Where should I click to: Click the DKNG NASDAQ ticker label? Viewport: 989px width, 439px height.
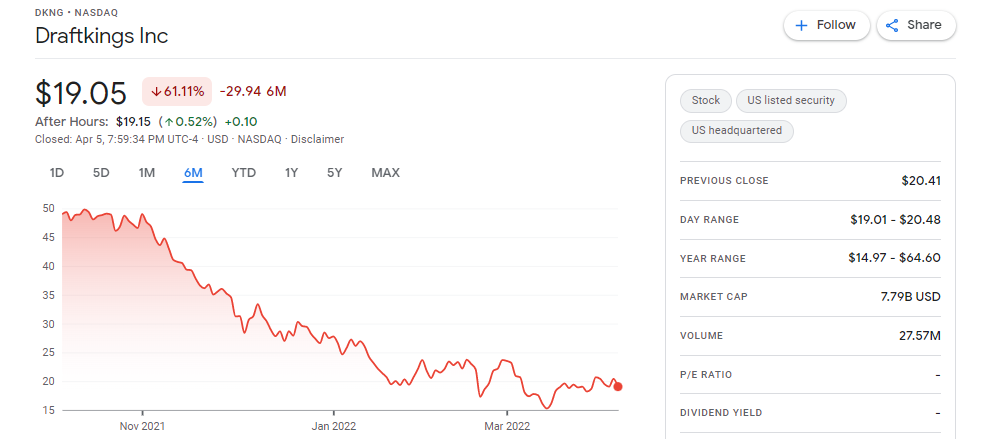[x=76, y=13]
